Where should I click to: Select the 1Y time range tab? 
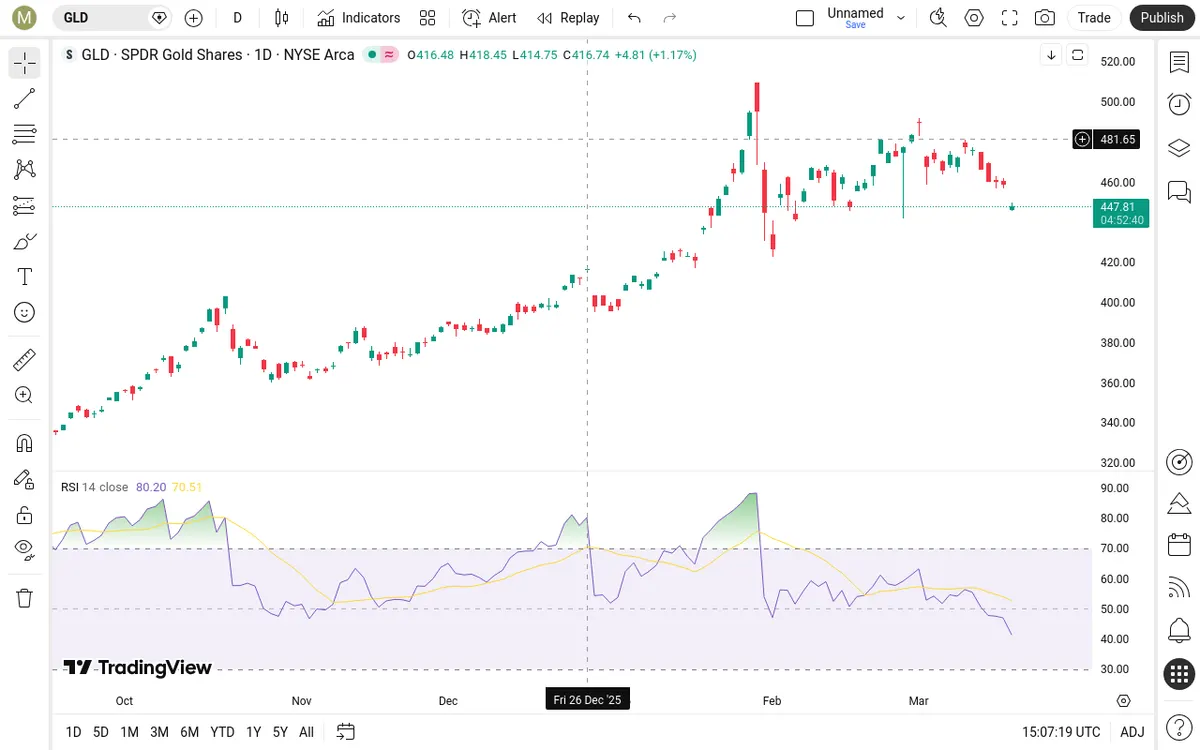click(253, 732)
